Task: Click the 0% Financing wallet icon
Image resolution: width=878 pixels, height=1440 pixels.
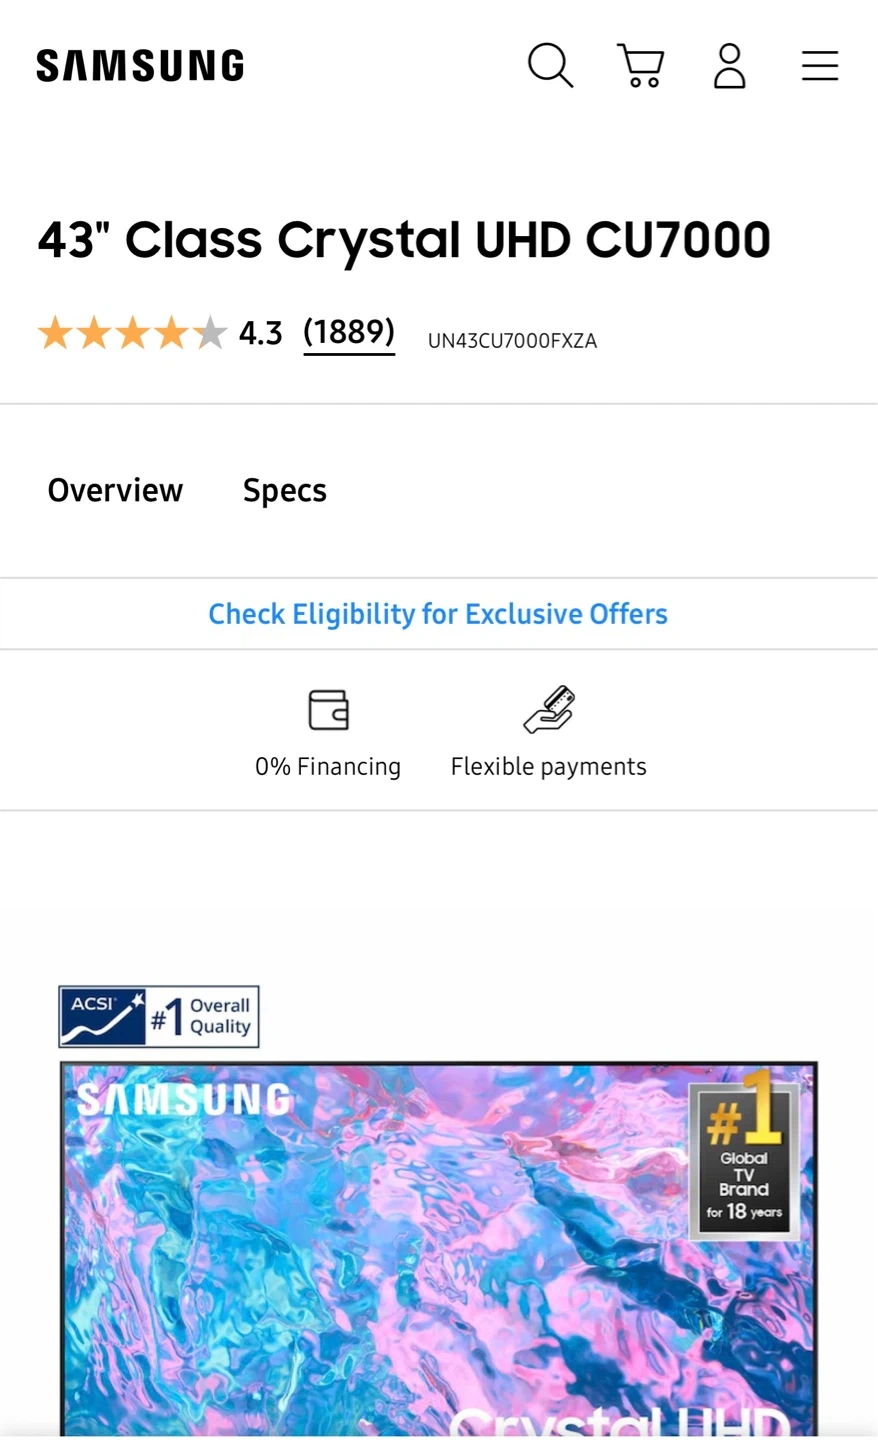Action: pos(328,710)
